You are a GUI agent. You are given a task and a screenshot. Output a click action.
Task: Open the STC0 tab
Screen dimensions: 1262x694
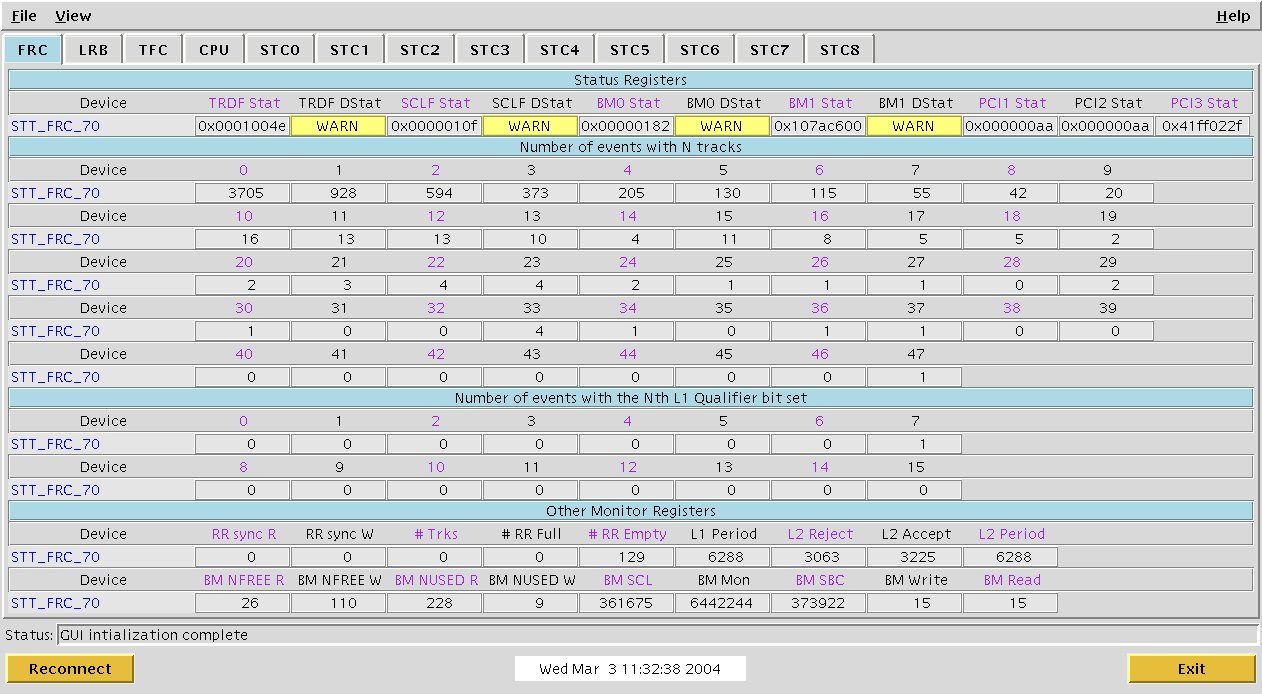(x=280, y=50)
